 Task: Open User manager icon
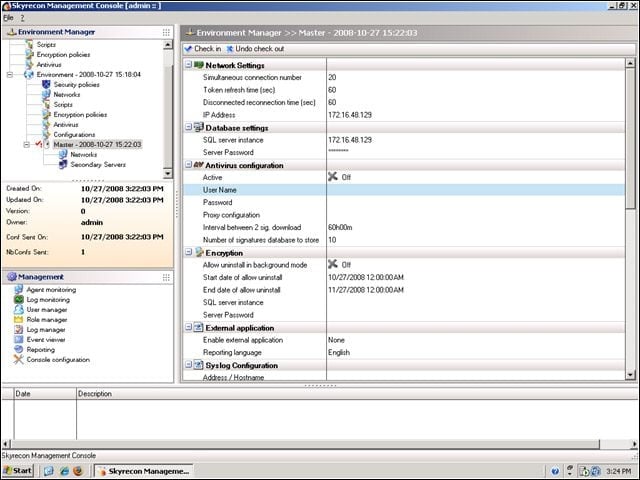pyautogui.click(x=19, y=309)
